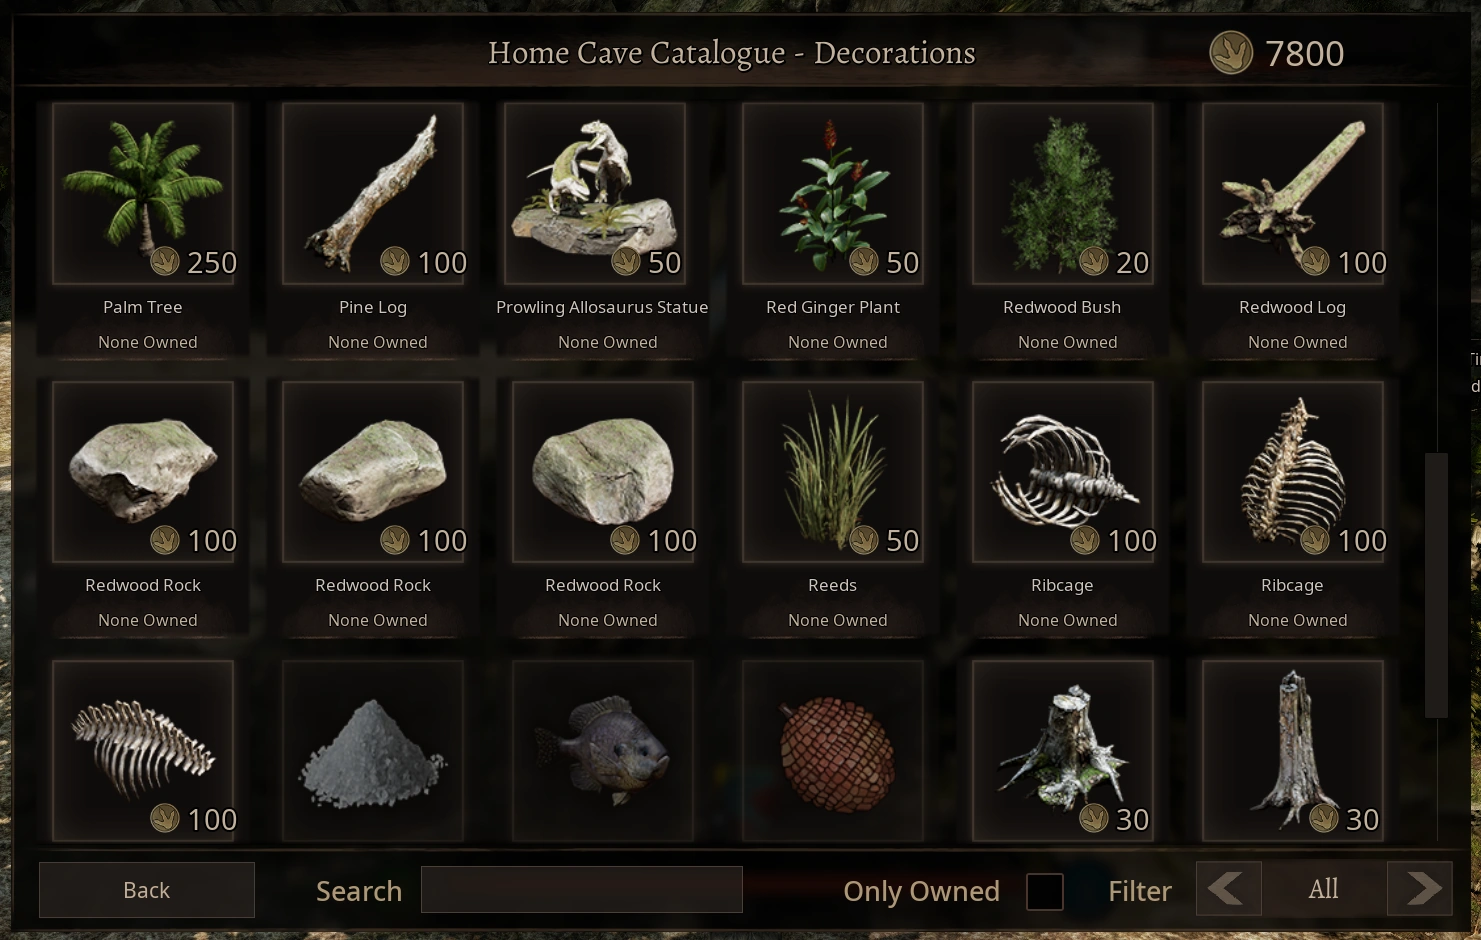Select the first Ribcage item with the horizontal spine
1481x940 pixels.
click(x=1063, y=472)
